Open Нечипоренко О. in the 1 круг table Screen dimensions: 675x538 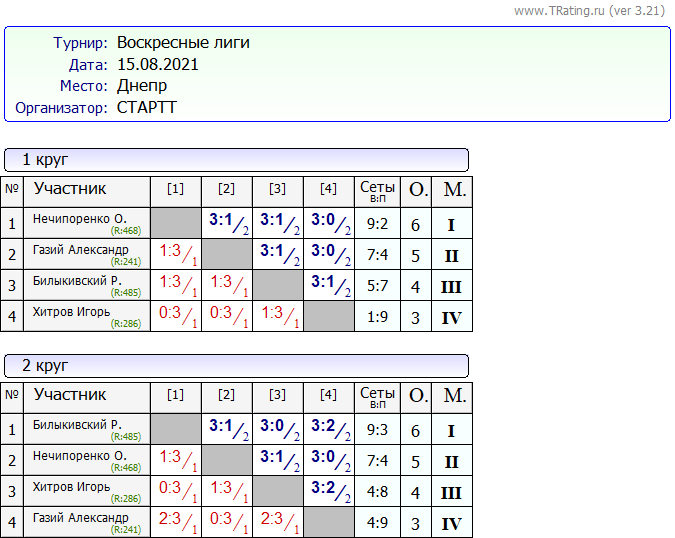[x=79, y=219]
